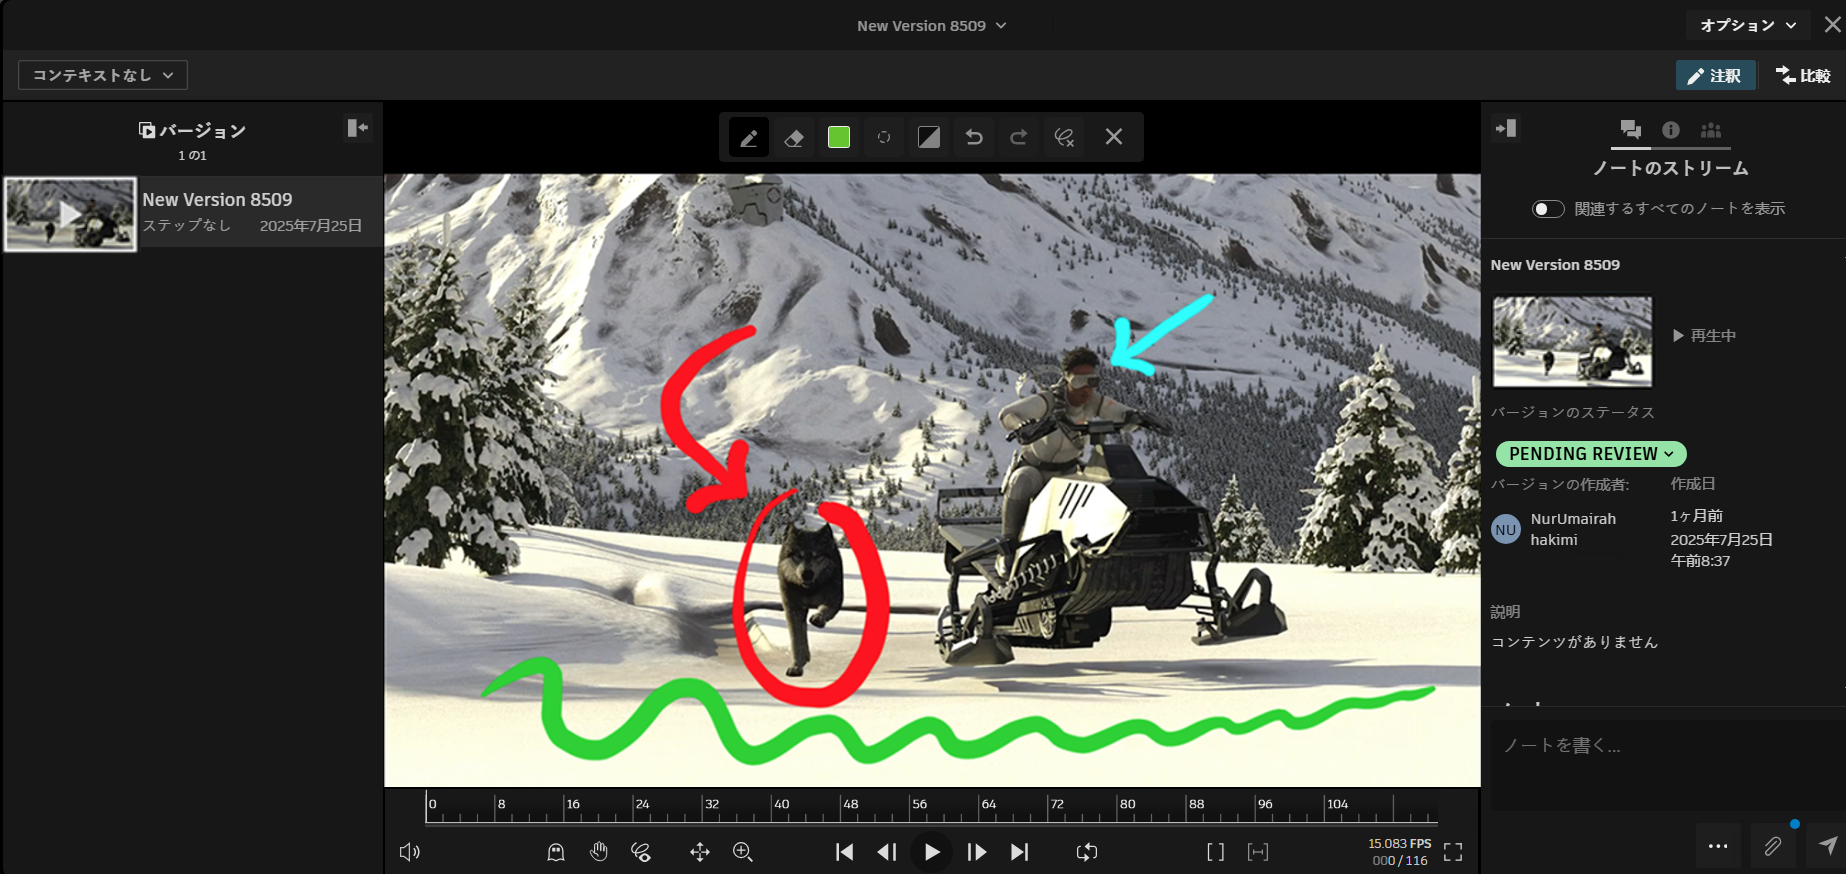This screenshot has width=1846, height=874.
Task: Click the version thumbnail in notes panel
Action: tap(1572, 340)
